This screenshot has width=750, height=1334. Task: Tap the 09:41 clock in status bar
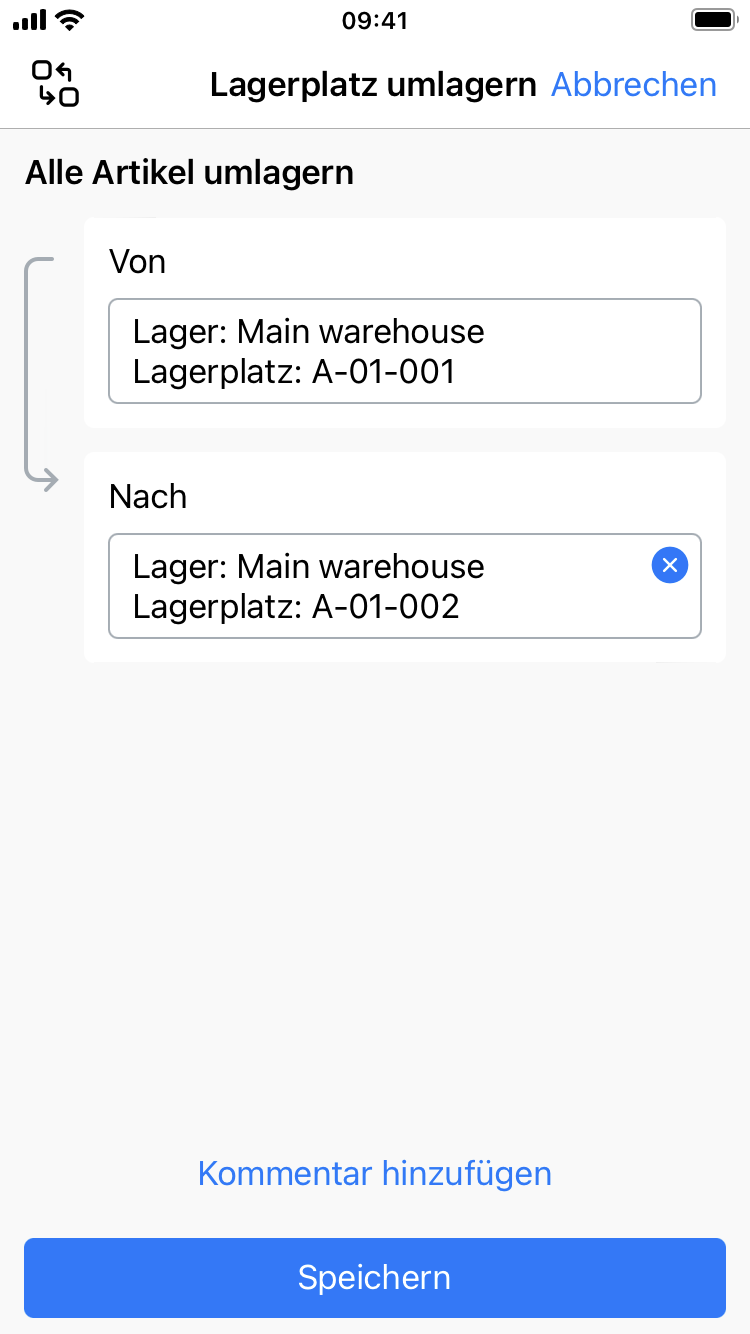pyautogui.click(x=375, y=20)
